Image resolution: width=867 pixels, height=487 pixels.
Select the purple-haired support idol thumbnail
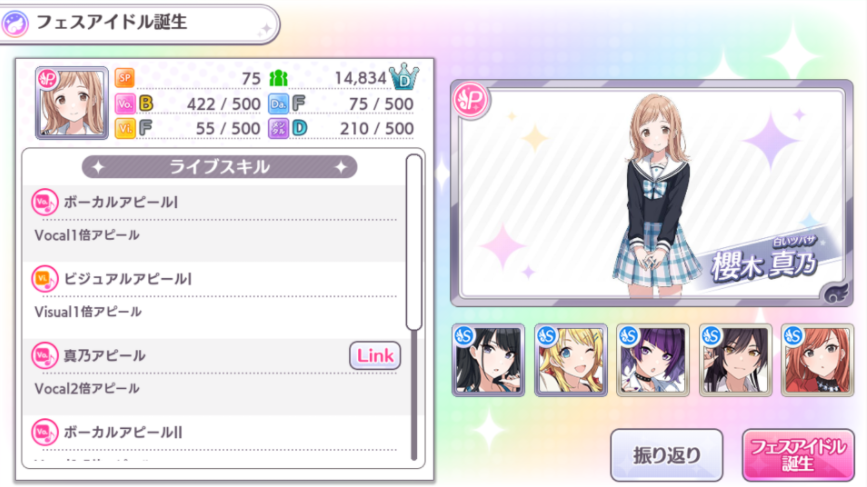click(x=653, y=360)
